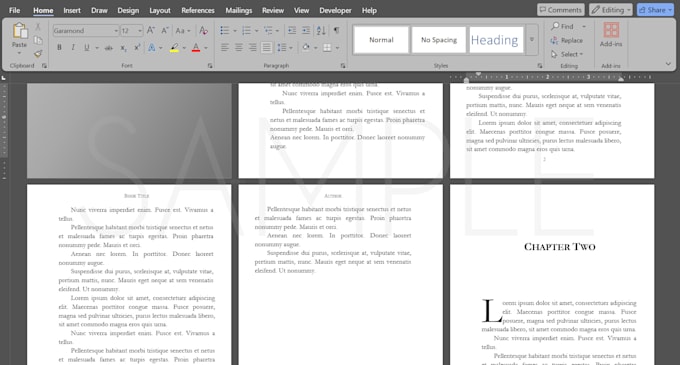Open the Editing mode dropdown
680x365 pixels.
611,10
